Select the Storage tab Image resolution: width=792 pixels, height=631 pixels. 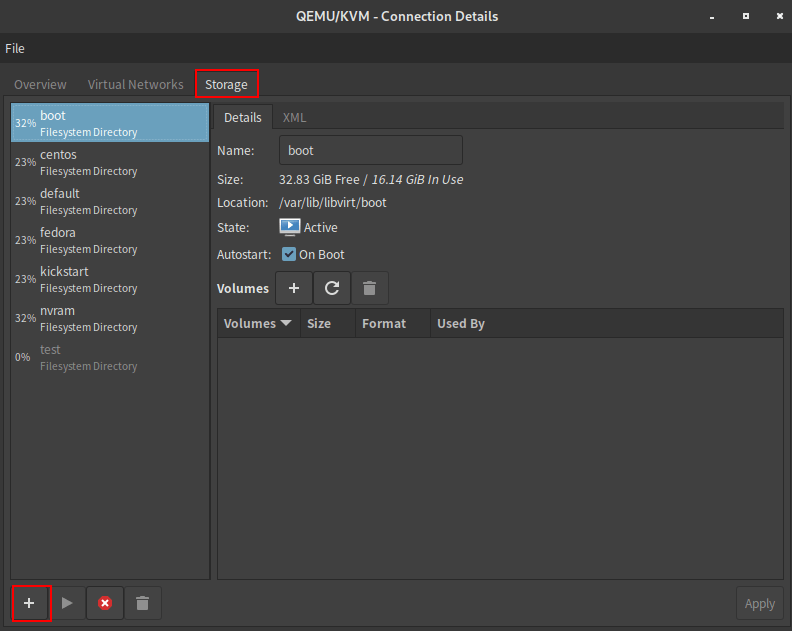click(x=226, y=84)
